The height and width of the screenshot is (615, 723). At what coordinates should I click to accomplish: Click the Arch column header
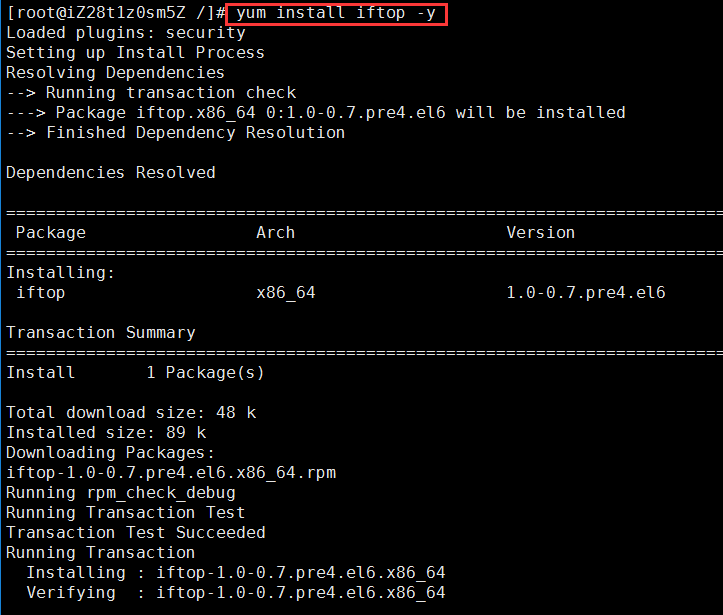click(275, 233)
